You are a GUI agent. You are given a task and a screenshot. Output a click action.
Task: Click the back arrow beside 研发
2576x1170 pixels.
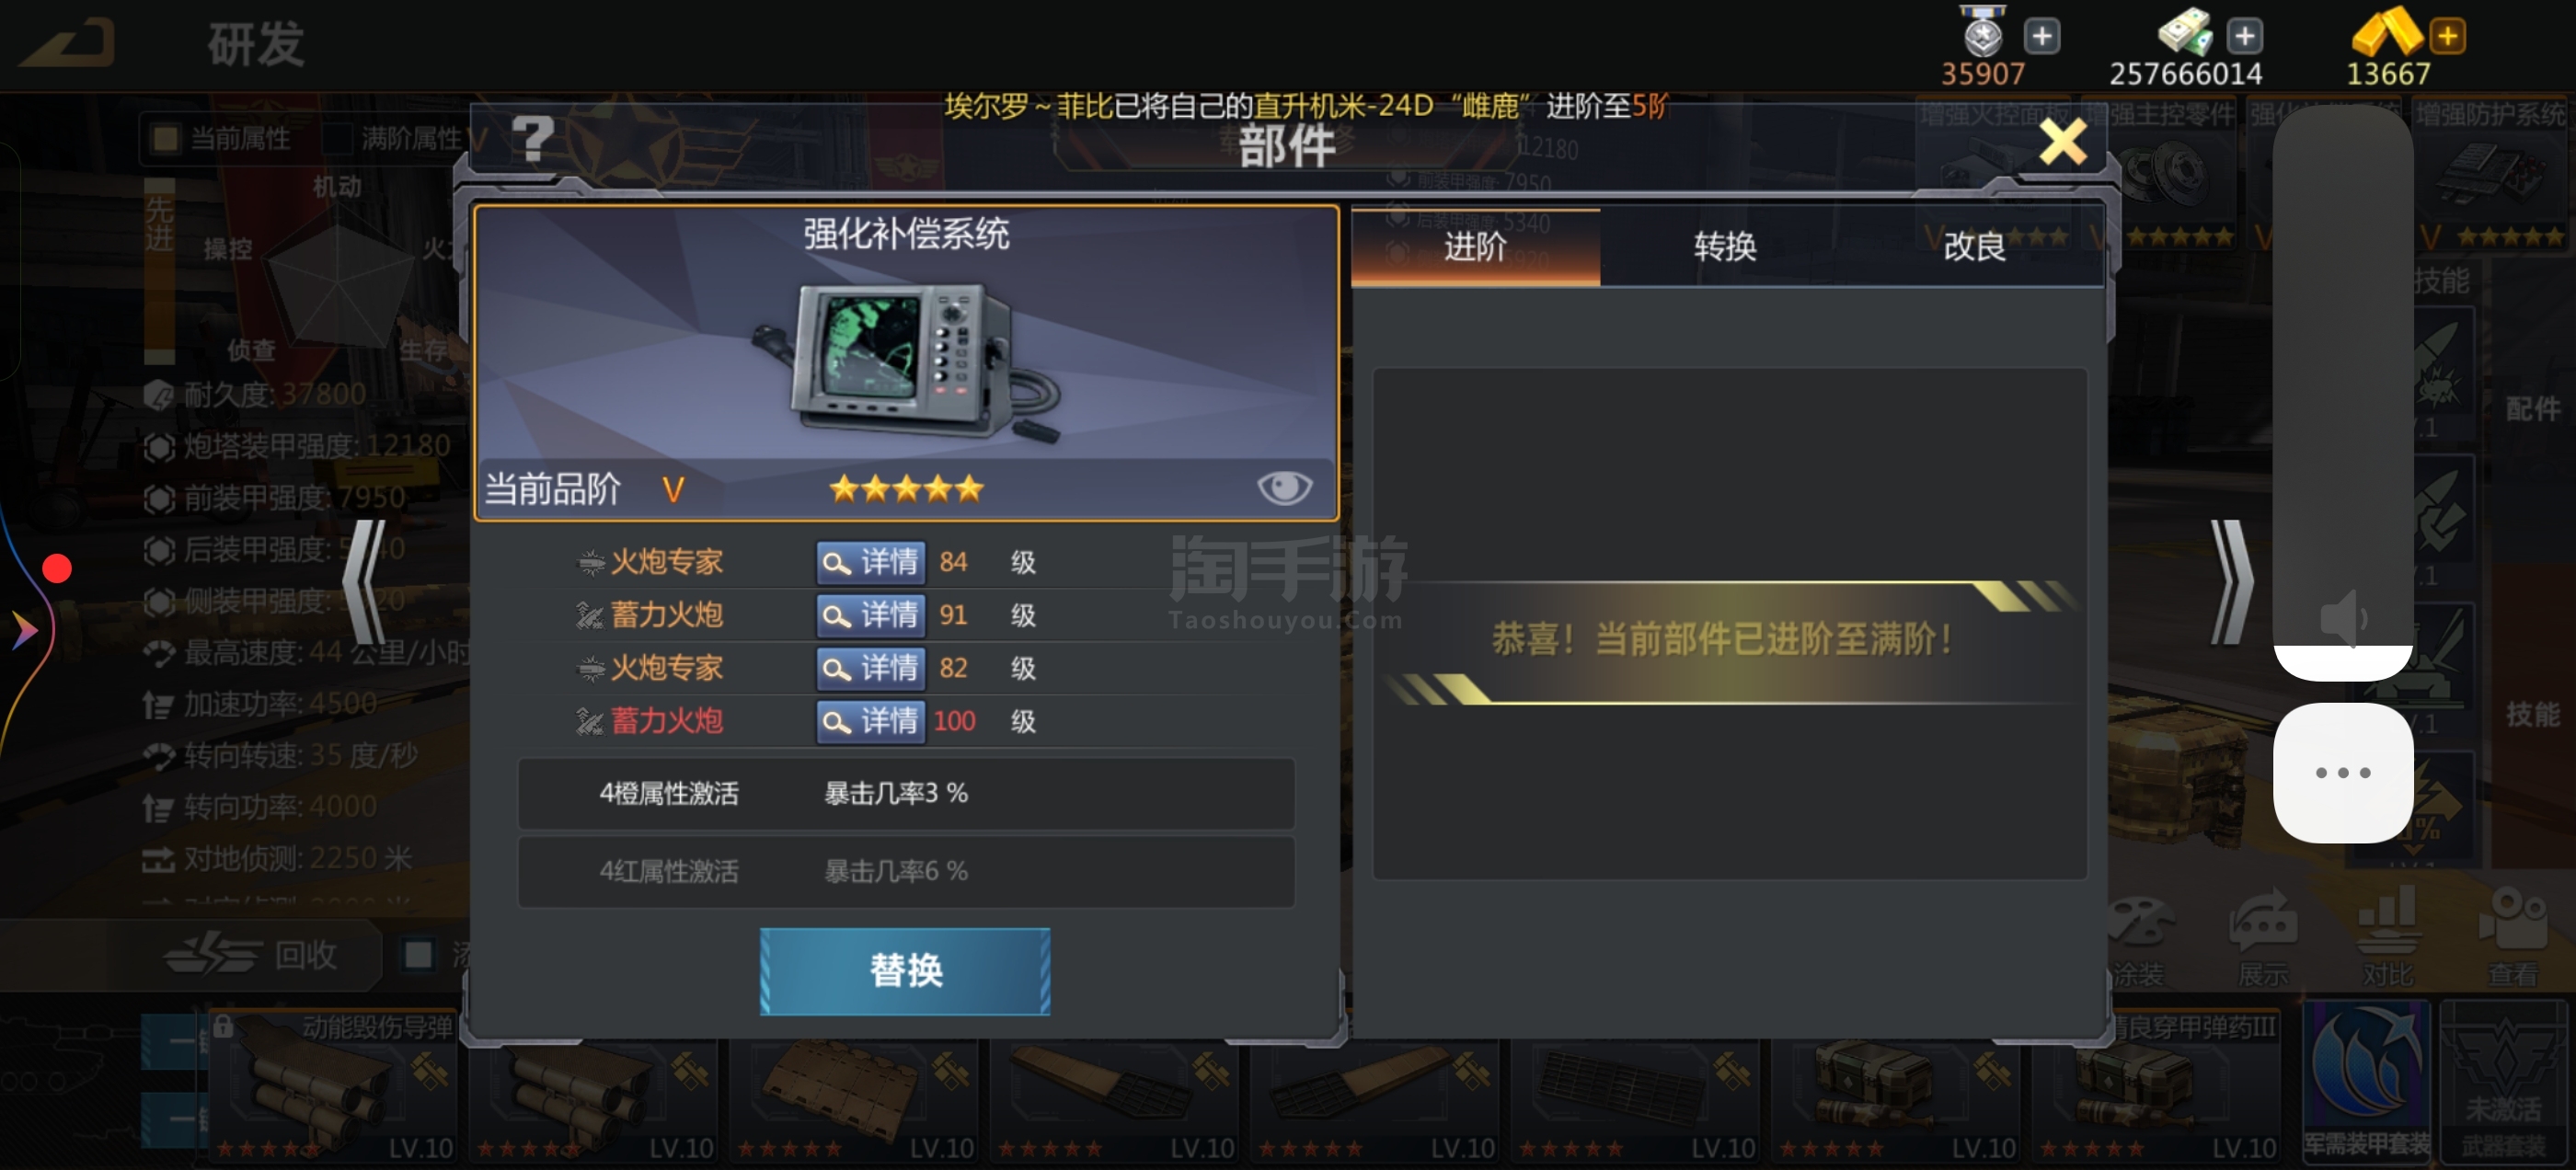67,44
